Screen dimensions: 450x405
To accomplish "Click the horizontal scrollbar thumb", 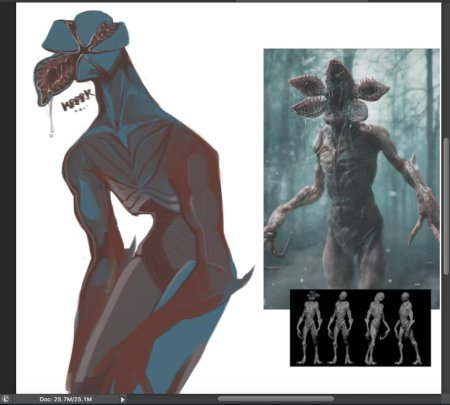I will coord(276,399).
